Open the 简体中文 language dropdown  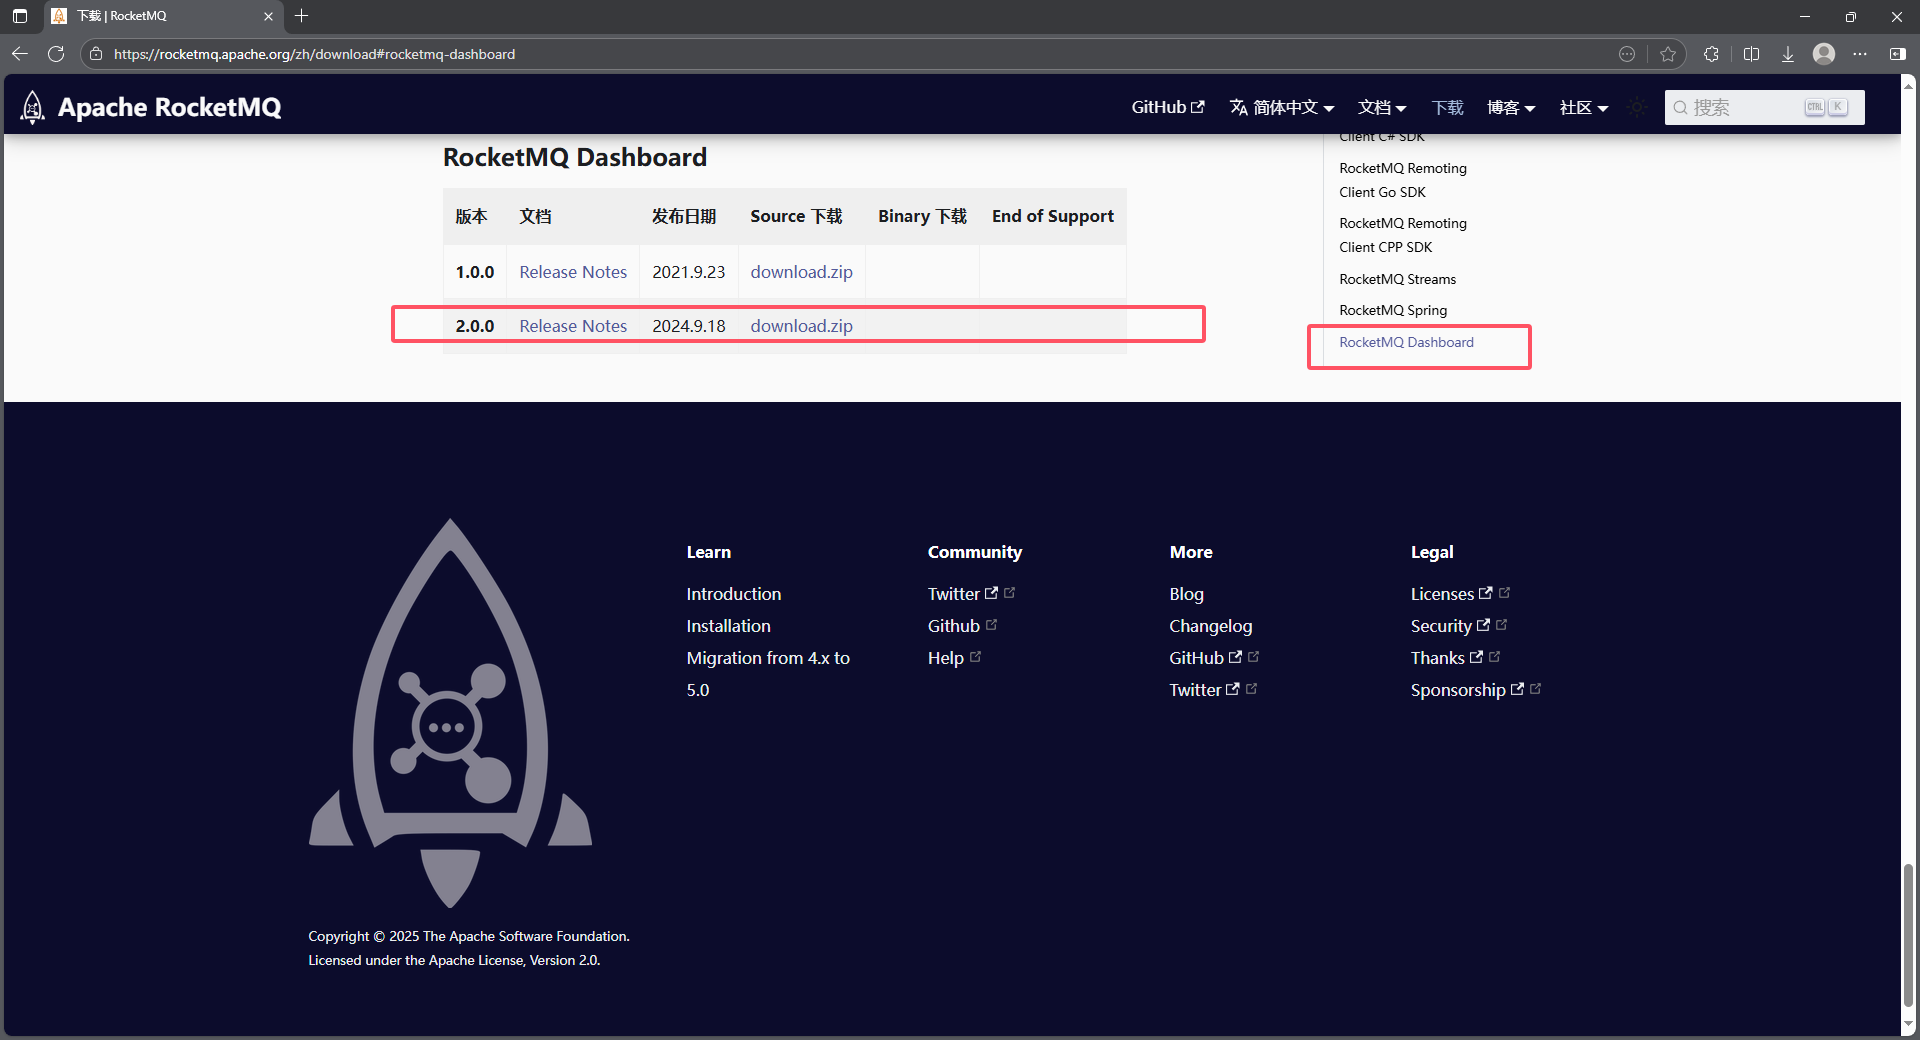(x=1283, y=107)
